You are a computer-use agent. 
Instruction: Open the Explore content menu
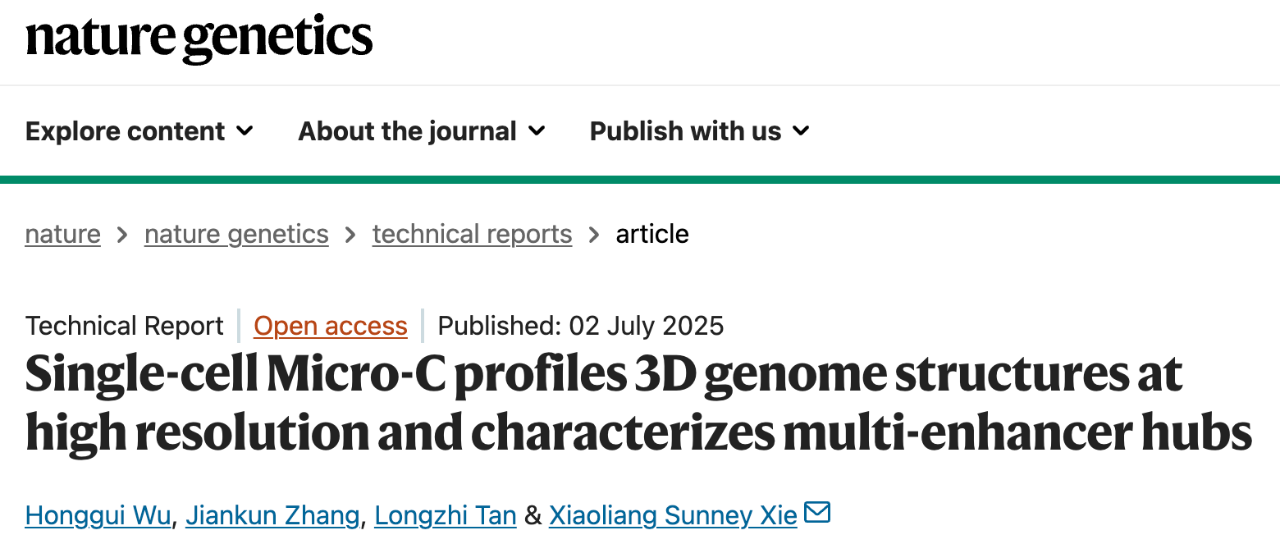point(139,131)
